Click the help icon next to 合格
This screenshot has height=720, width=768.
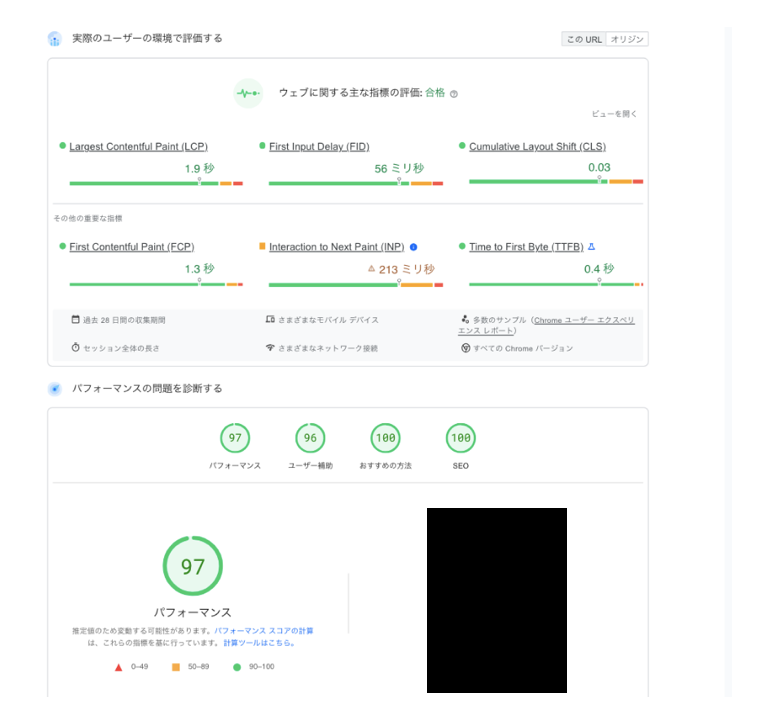pyautogui.click(x=454, y=94)
